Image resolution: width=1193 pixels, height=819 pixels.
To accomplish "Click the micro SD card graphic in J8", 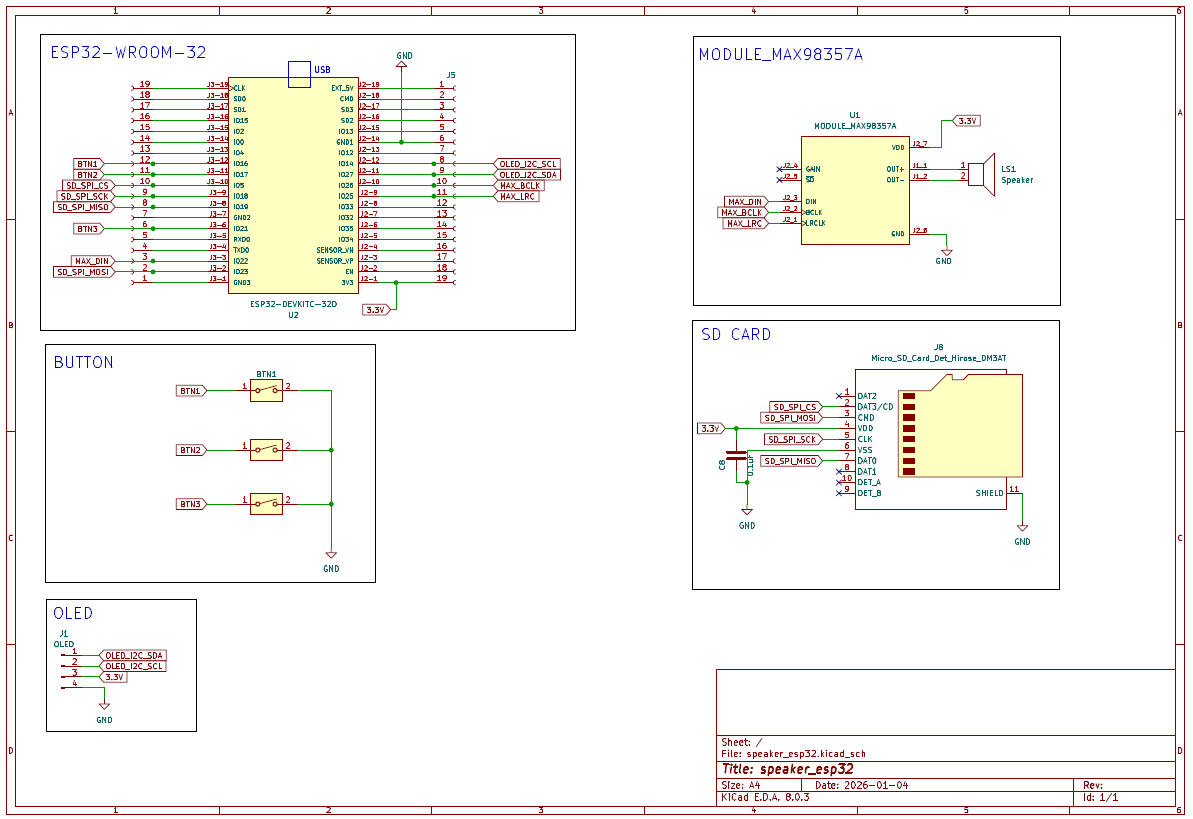I will point(960,425).
